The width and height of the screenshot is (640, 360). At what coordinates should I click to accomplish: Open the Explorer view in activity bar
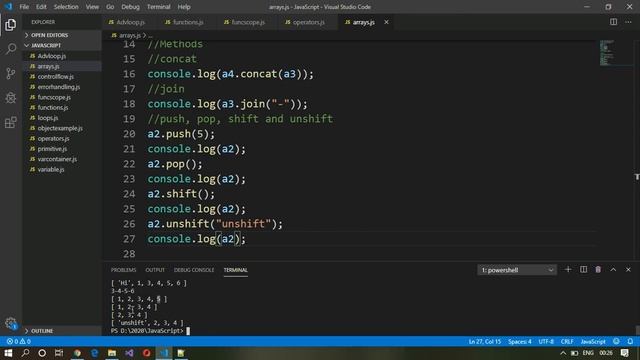point(11,25)
